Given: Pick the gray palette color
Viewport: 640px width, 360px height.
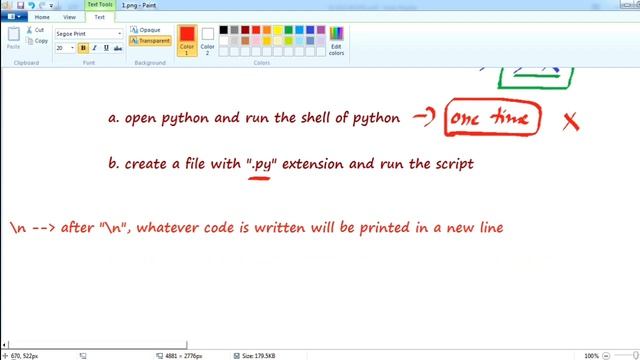Looking at the screenshot, I should coord(234,30).
